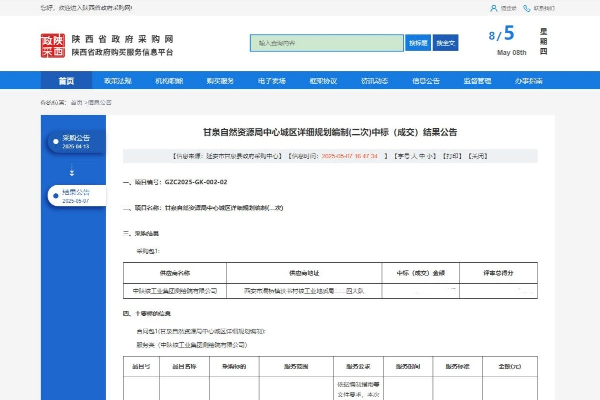600x400 pixels.
Task: Go to 机构职能 in the navigation bar
Action: (169, 81)
